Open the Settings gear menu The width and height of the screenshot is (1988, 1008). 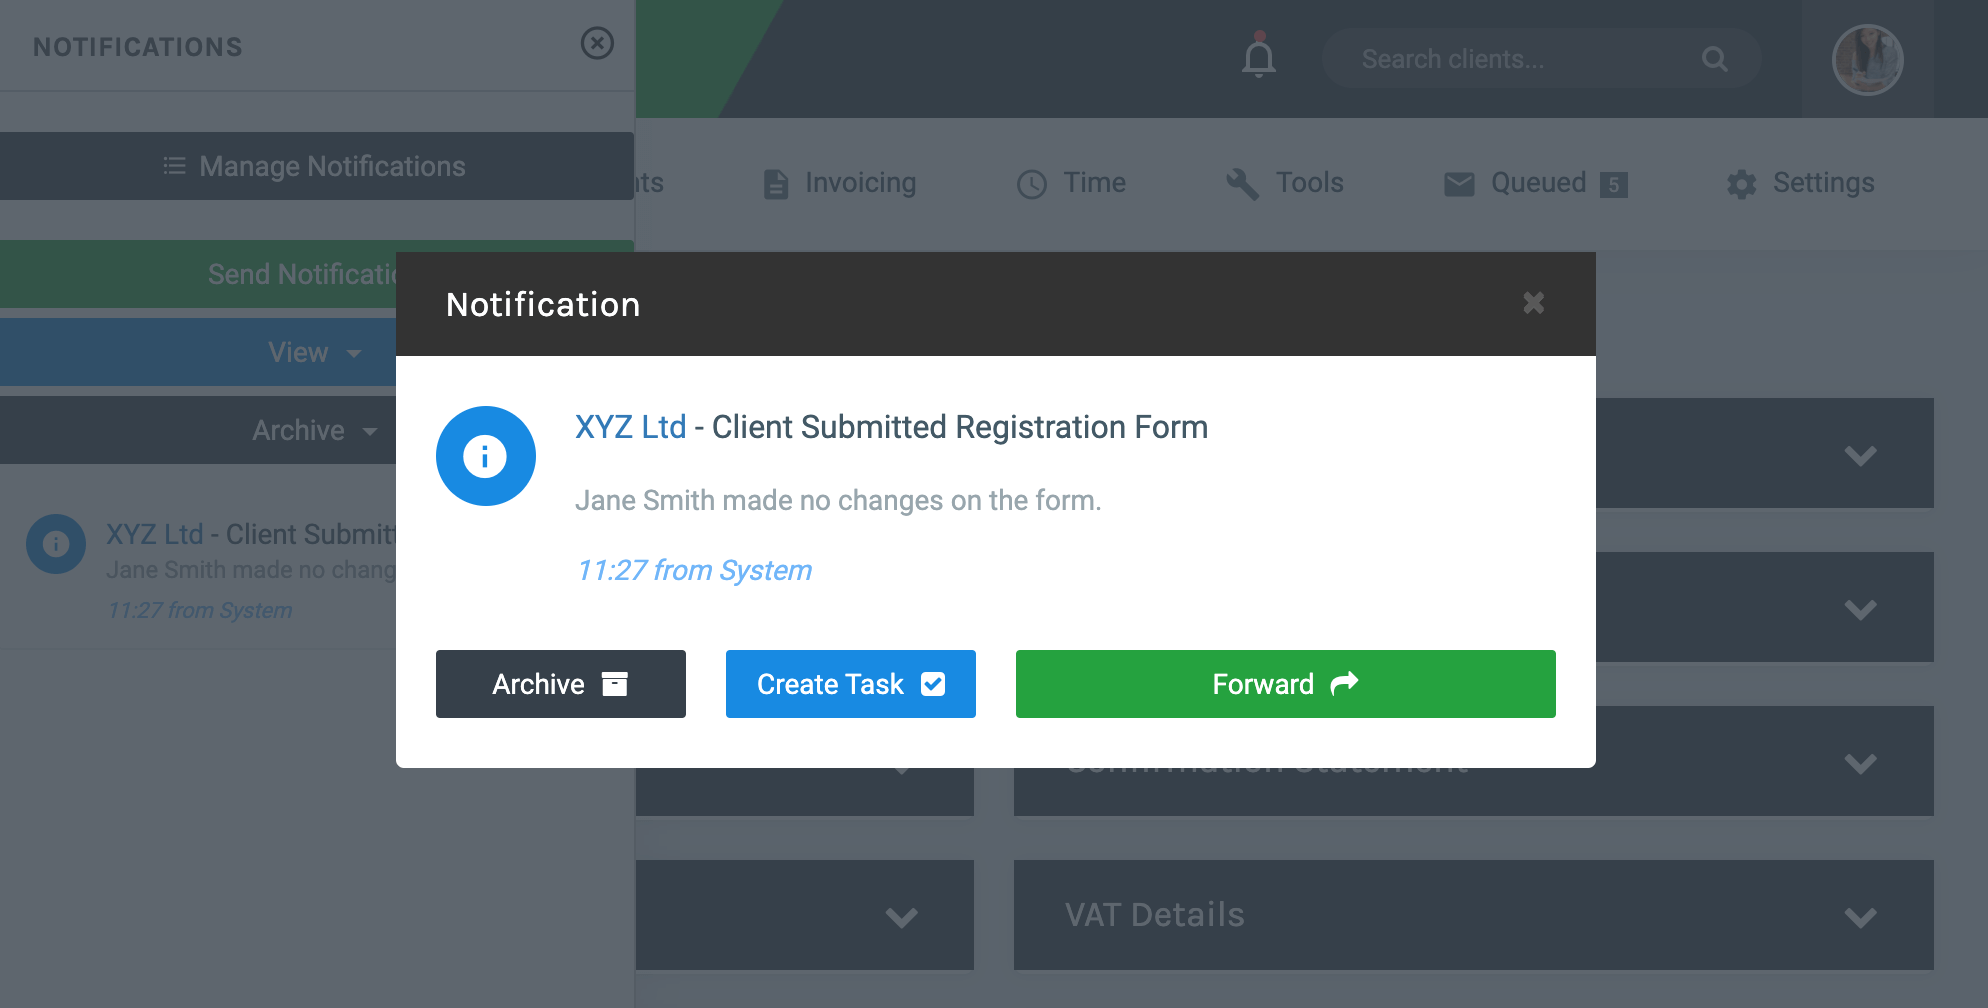tap(1800, 183)
